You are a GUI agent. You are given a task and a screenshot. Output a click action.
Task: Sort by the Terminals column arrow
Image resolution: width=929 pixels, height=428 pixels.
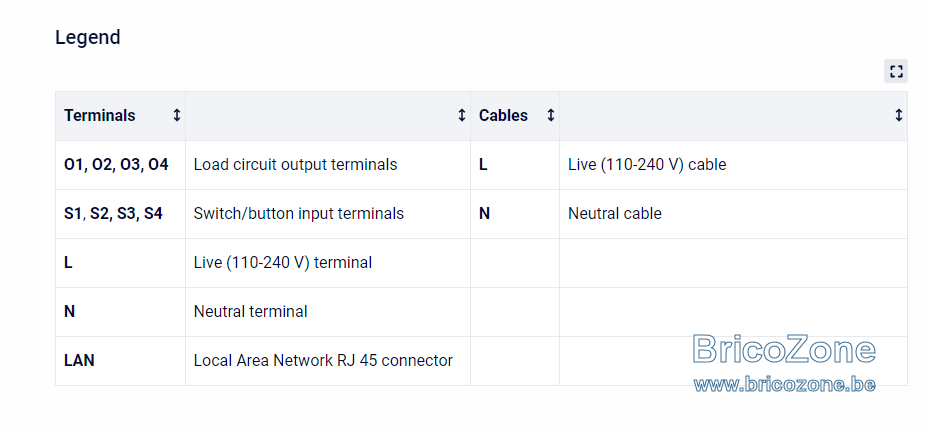(177, 115)
